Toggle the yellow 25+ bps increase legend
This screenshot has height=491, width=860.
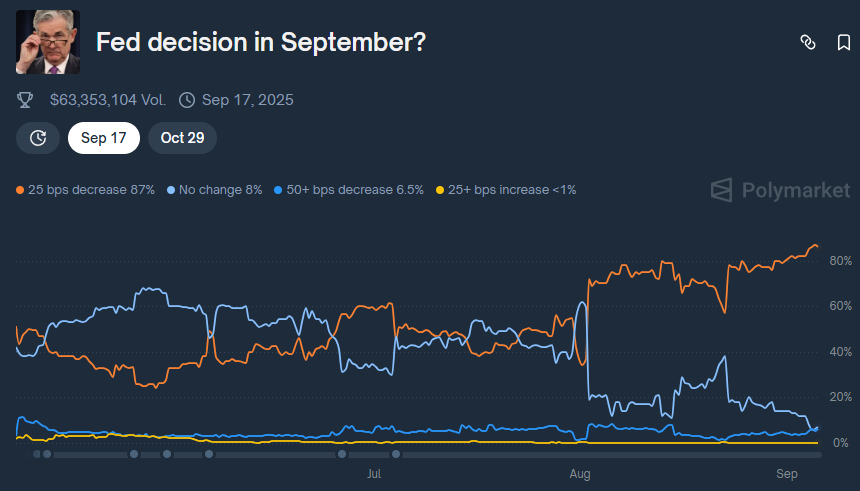506,190
